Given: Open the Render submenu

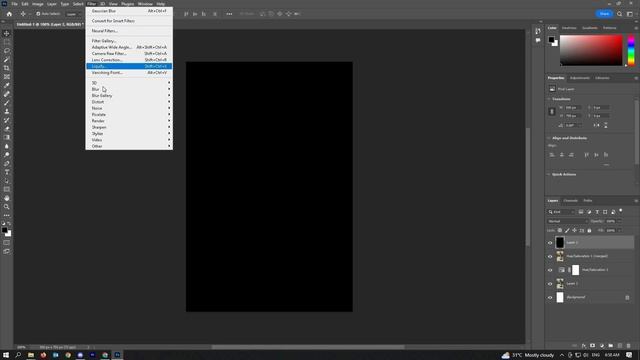Looking at the screenshot, I should [x=129, y=121].
